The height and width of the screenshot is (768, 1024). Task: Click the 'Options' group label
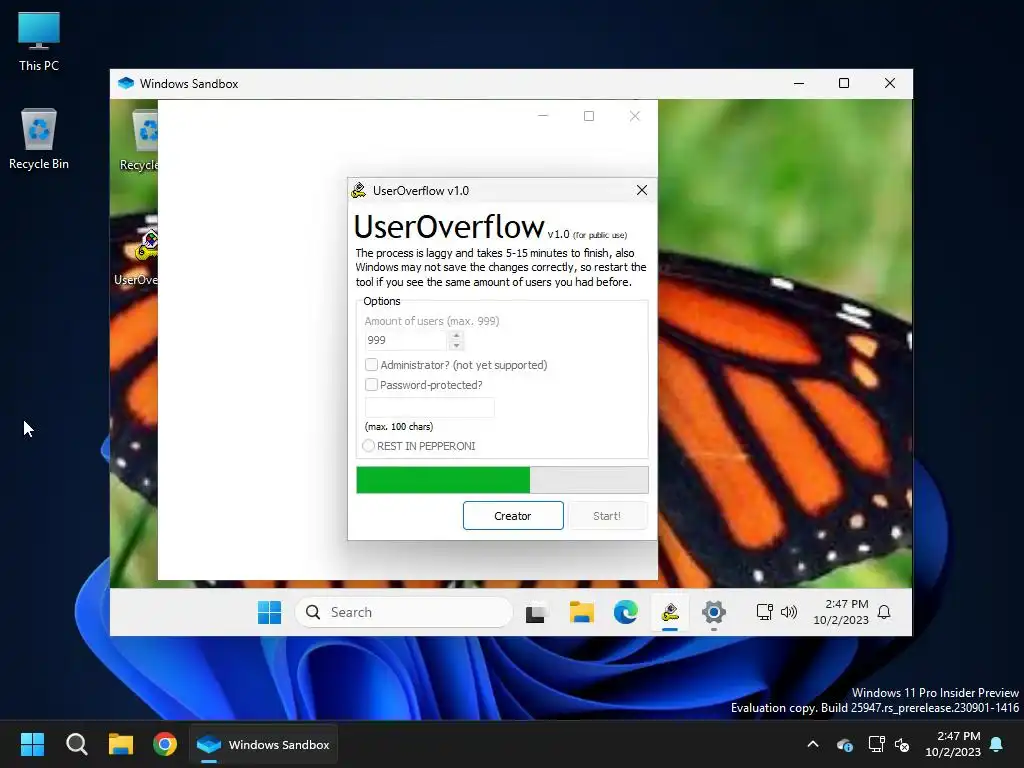pos(381,301)
